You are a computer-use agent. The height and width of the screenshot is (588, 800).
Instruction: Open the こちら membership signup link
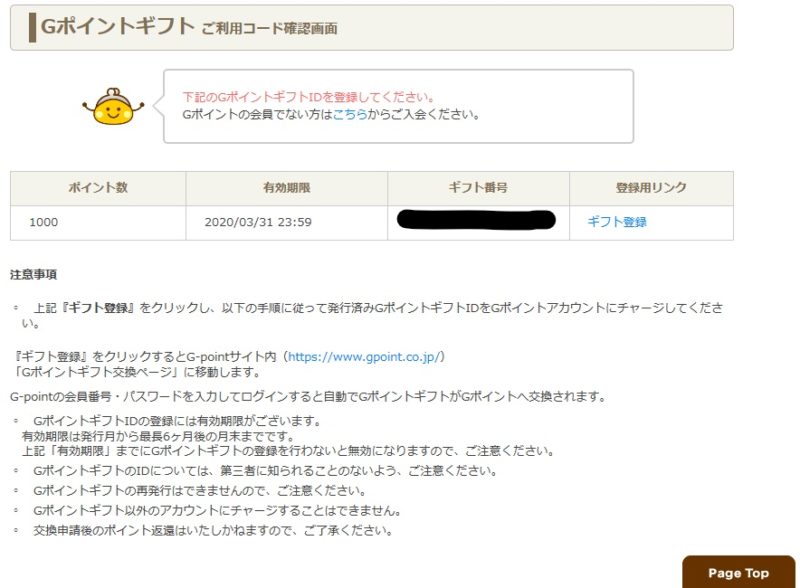pyautogui.click(x=350, y=114)
